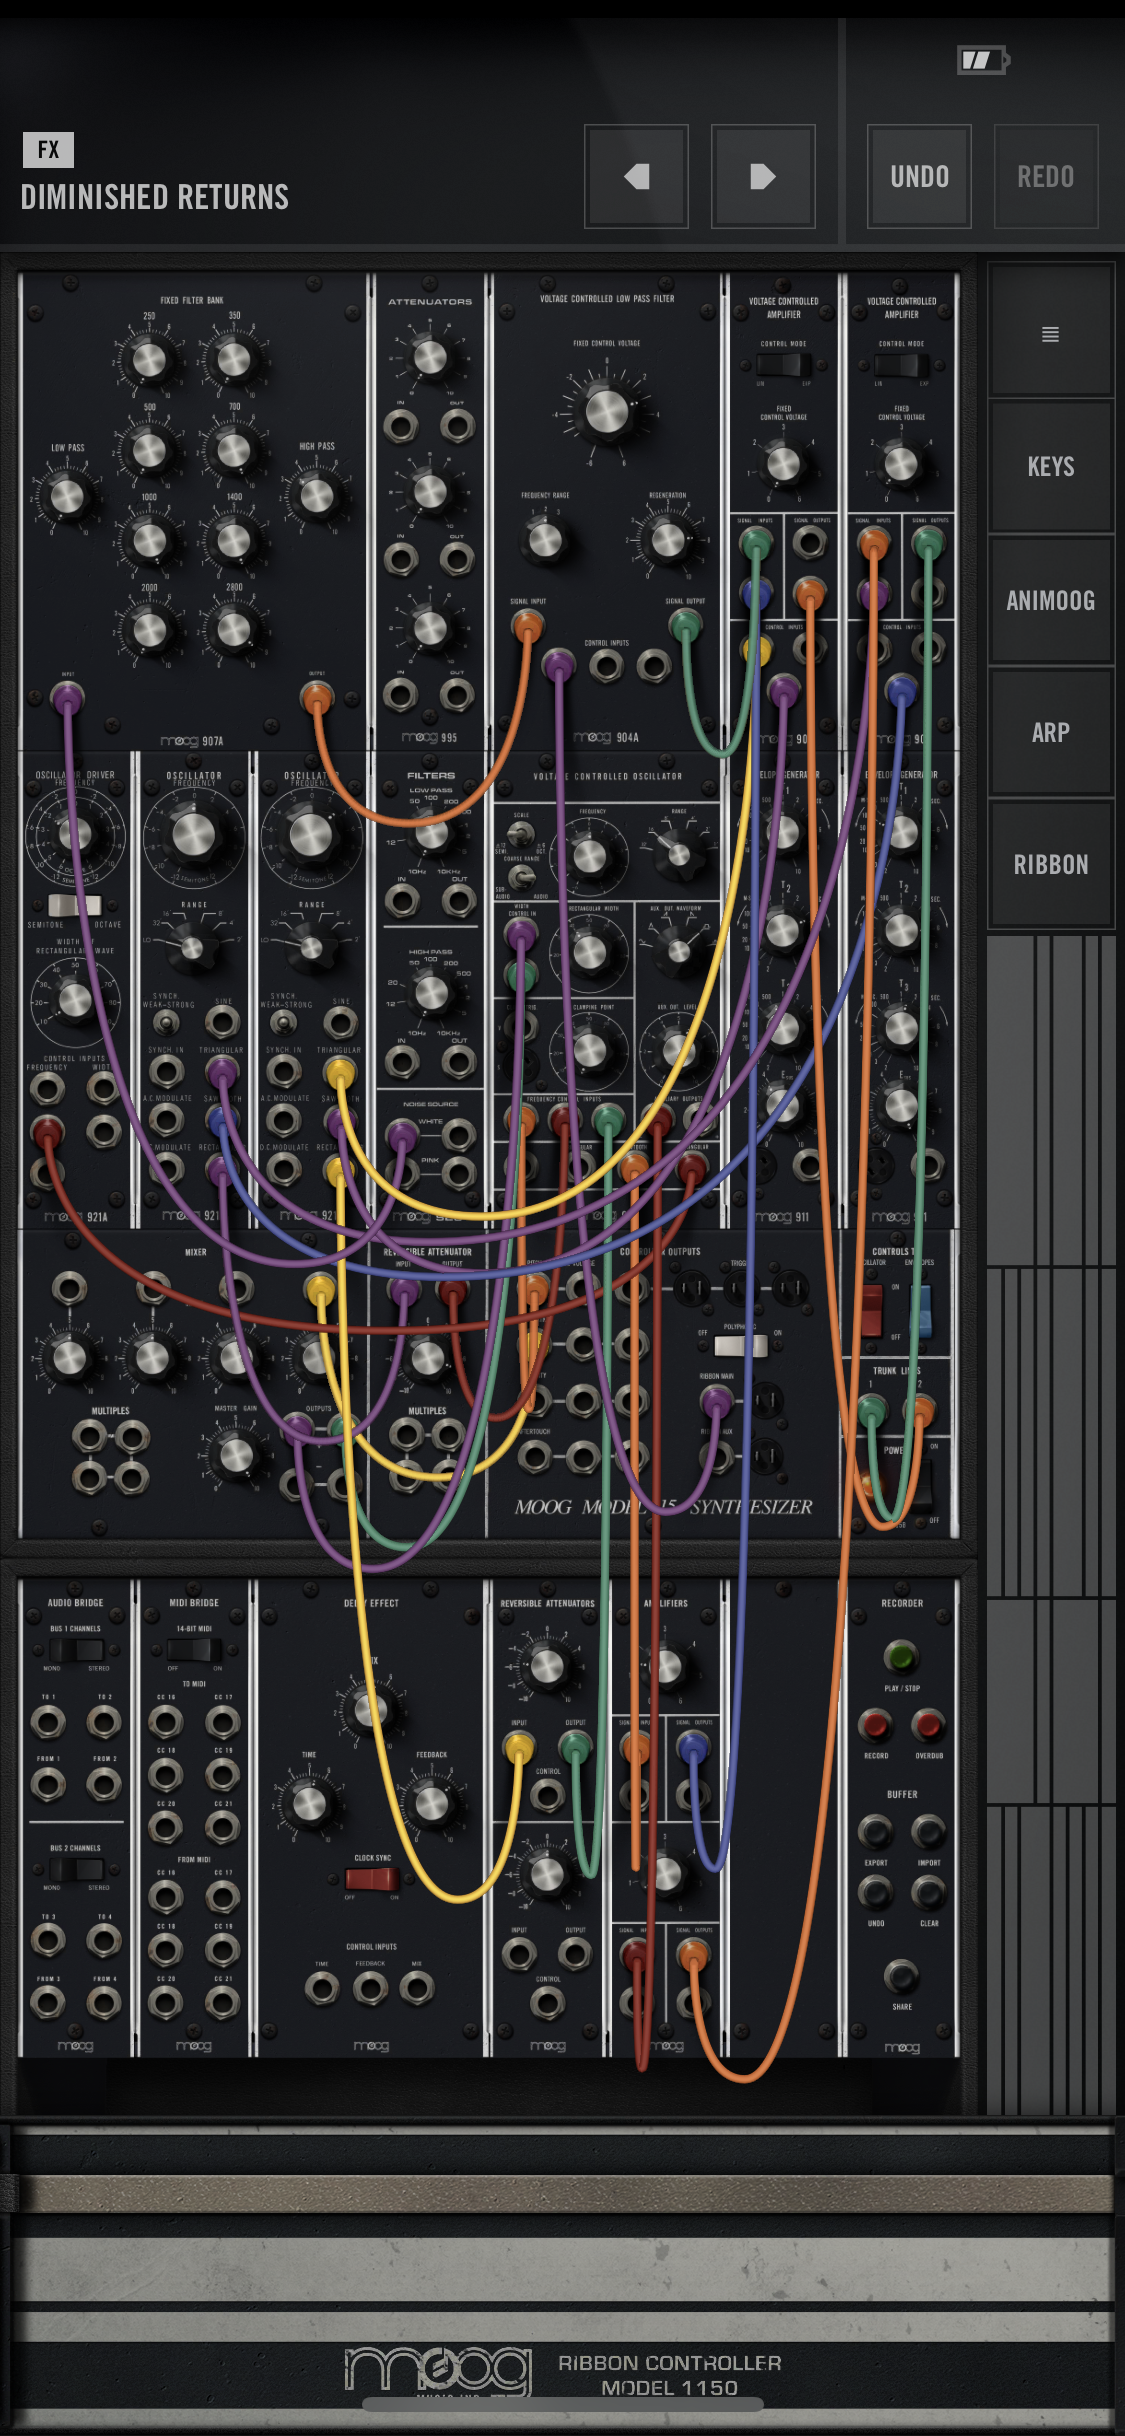Tap the recorder buffer Import button
The width and height of the screenshot is (1125, 2436).
click(x=929, y=1831)
